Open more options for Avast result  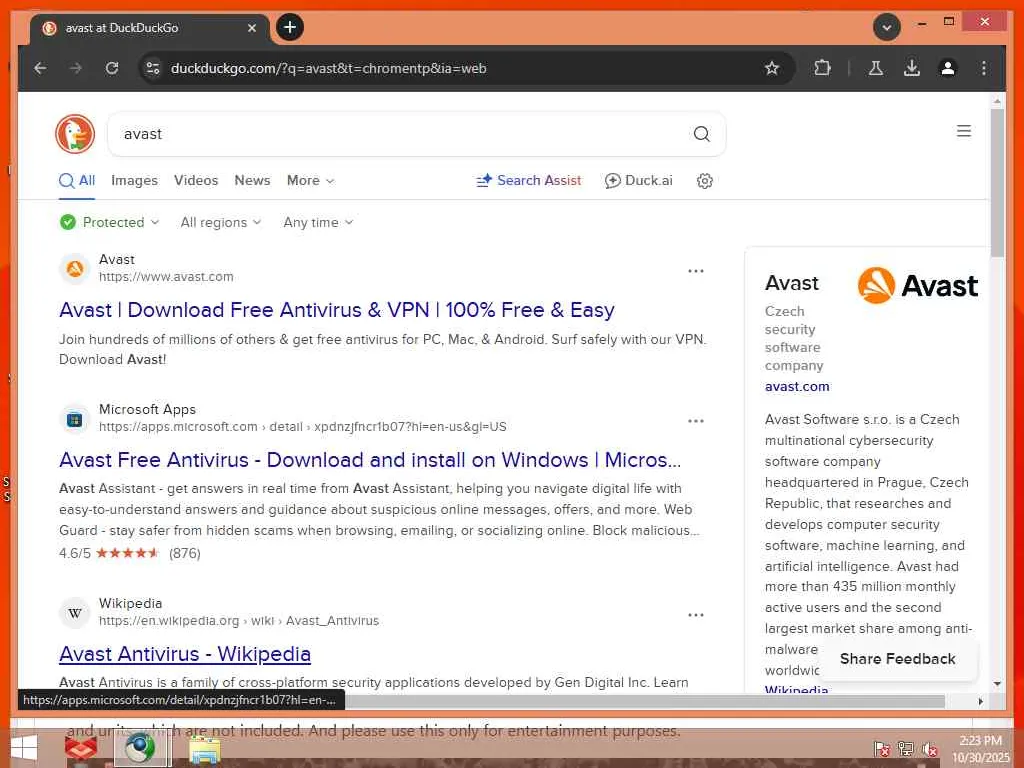tap(696, 271)
